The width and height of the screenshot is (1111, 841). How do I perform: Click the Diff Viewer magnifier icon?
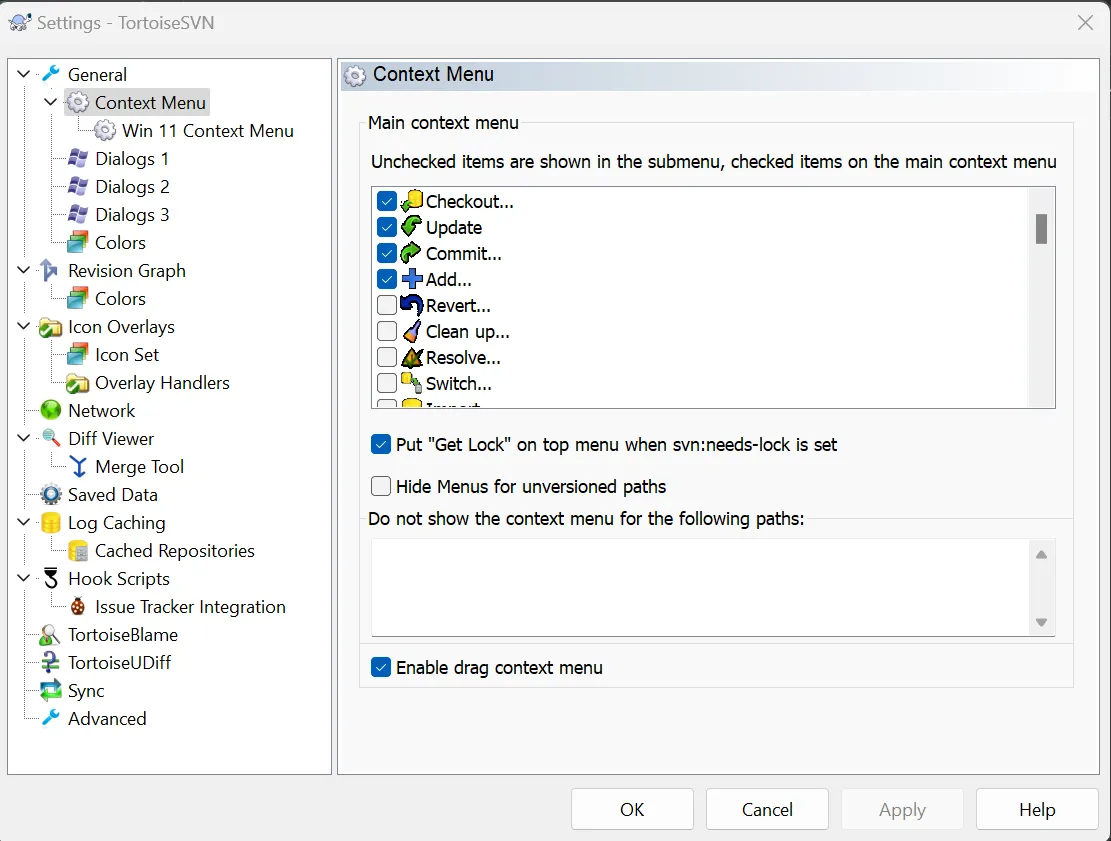point(51,439)
